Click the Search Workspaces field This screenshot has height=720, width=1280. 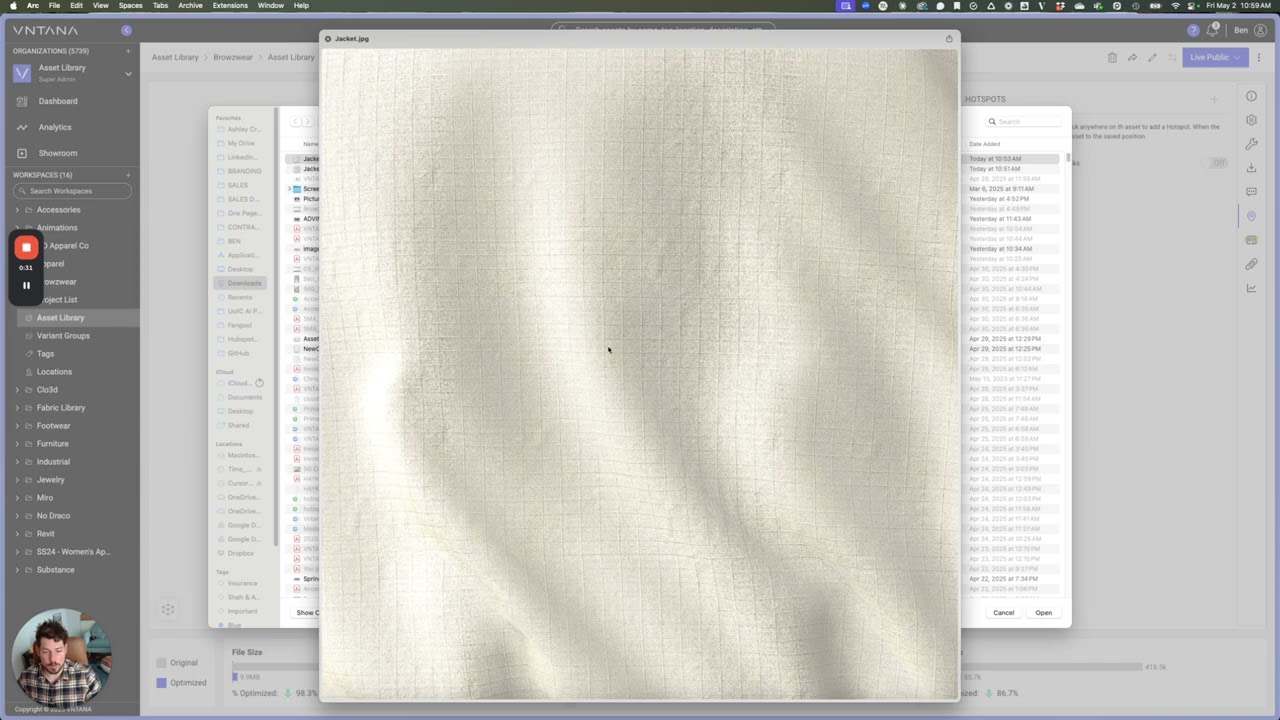coord(74,191)
